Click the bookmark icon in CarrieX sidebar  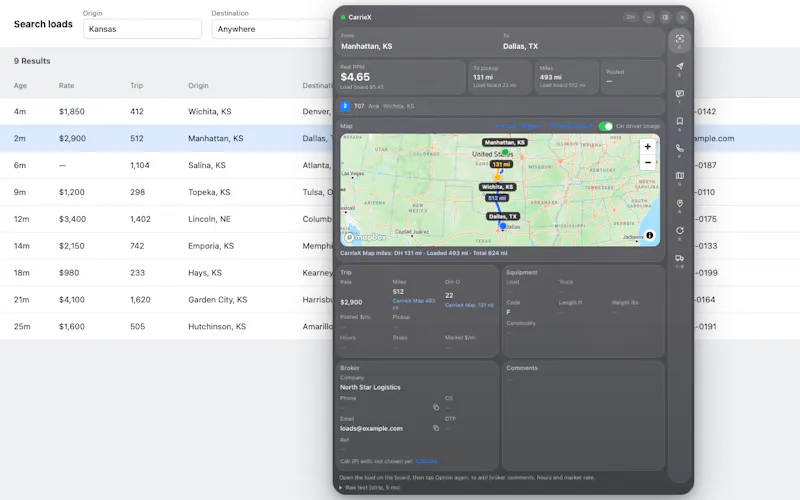click(x=680, y=121)
